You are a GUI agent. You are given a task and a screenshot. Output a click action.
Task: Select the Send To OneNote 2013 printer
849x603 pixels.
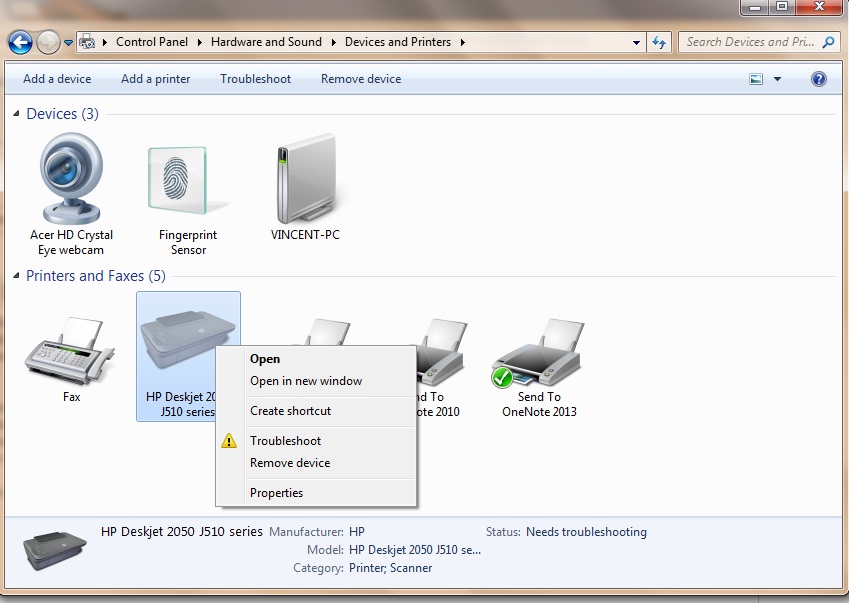[539, 368]
